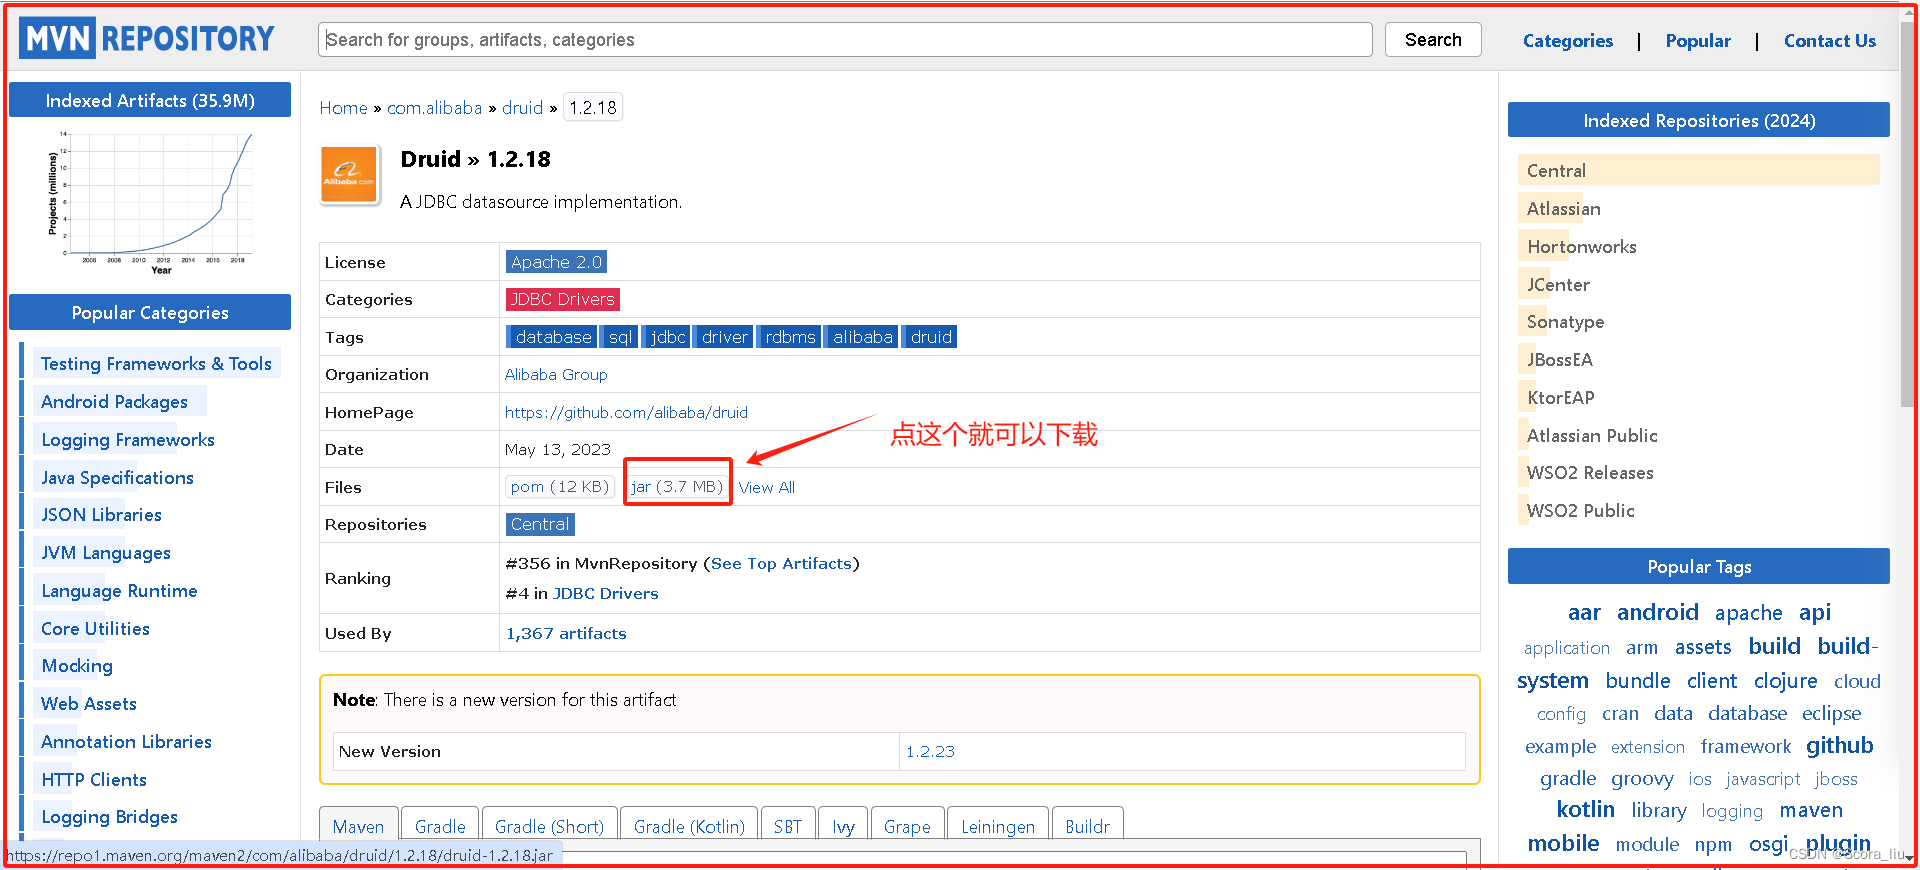Screen dimensions: 1920x870
Task: Click the Search button
Action: [1433, 40]
